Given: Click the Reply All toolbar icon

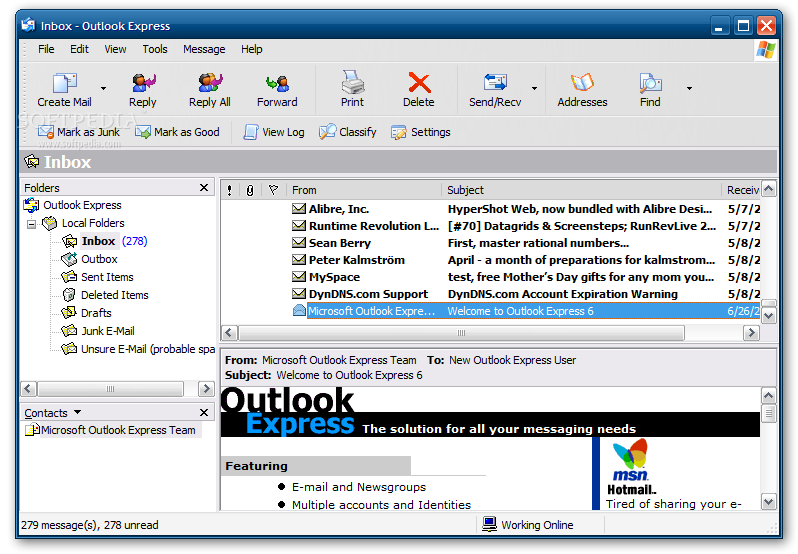Looking at the screenshot, I should pyautogui.click(x=210, y=83).
